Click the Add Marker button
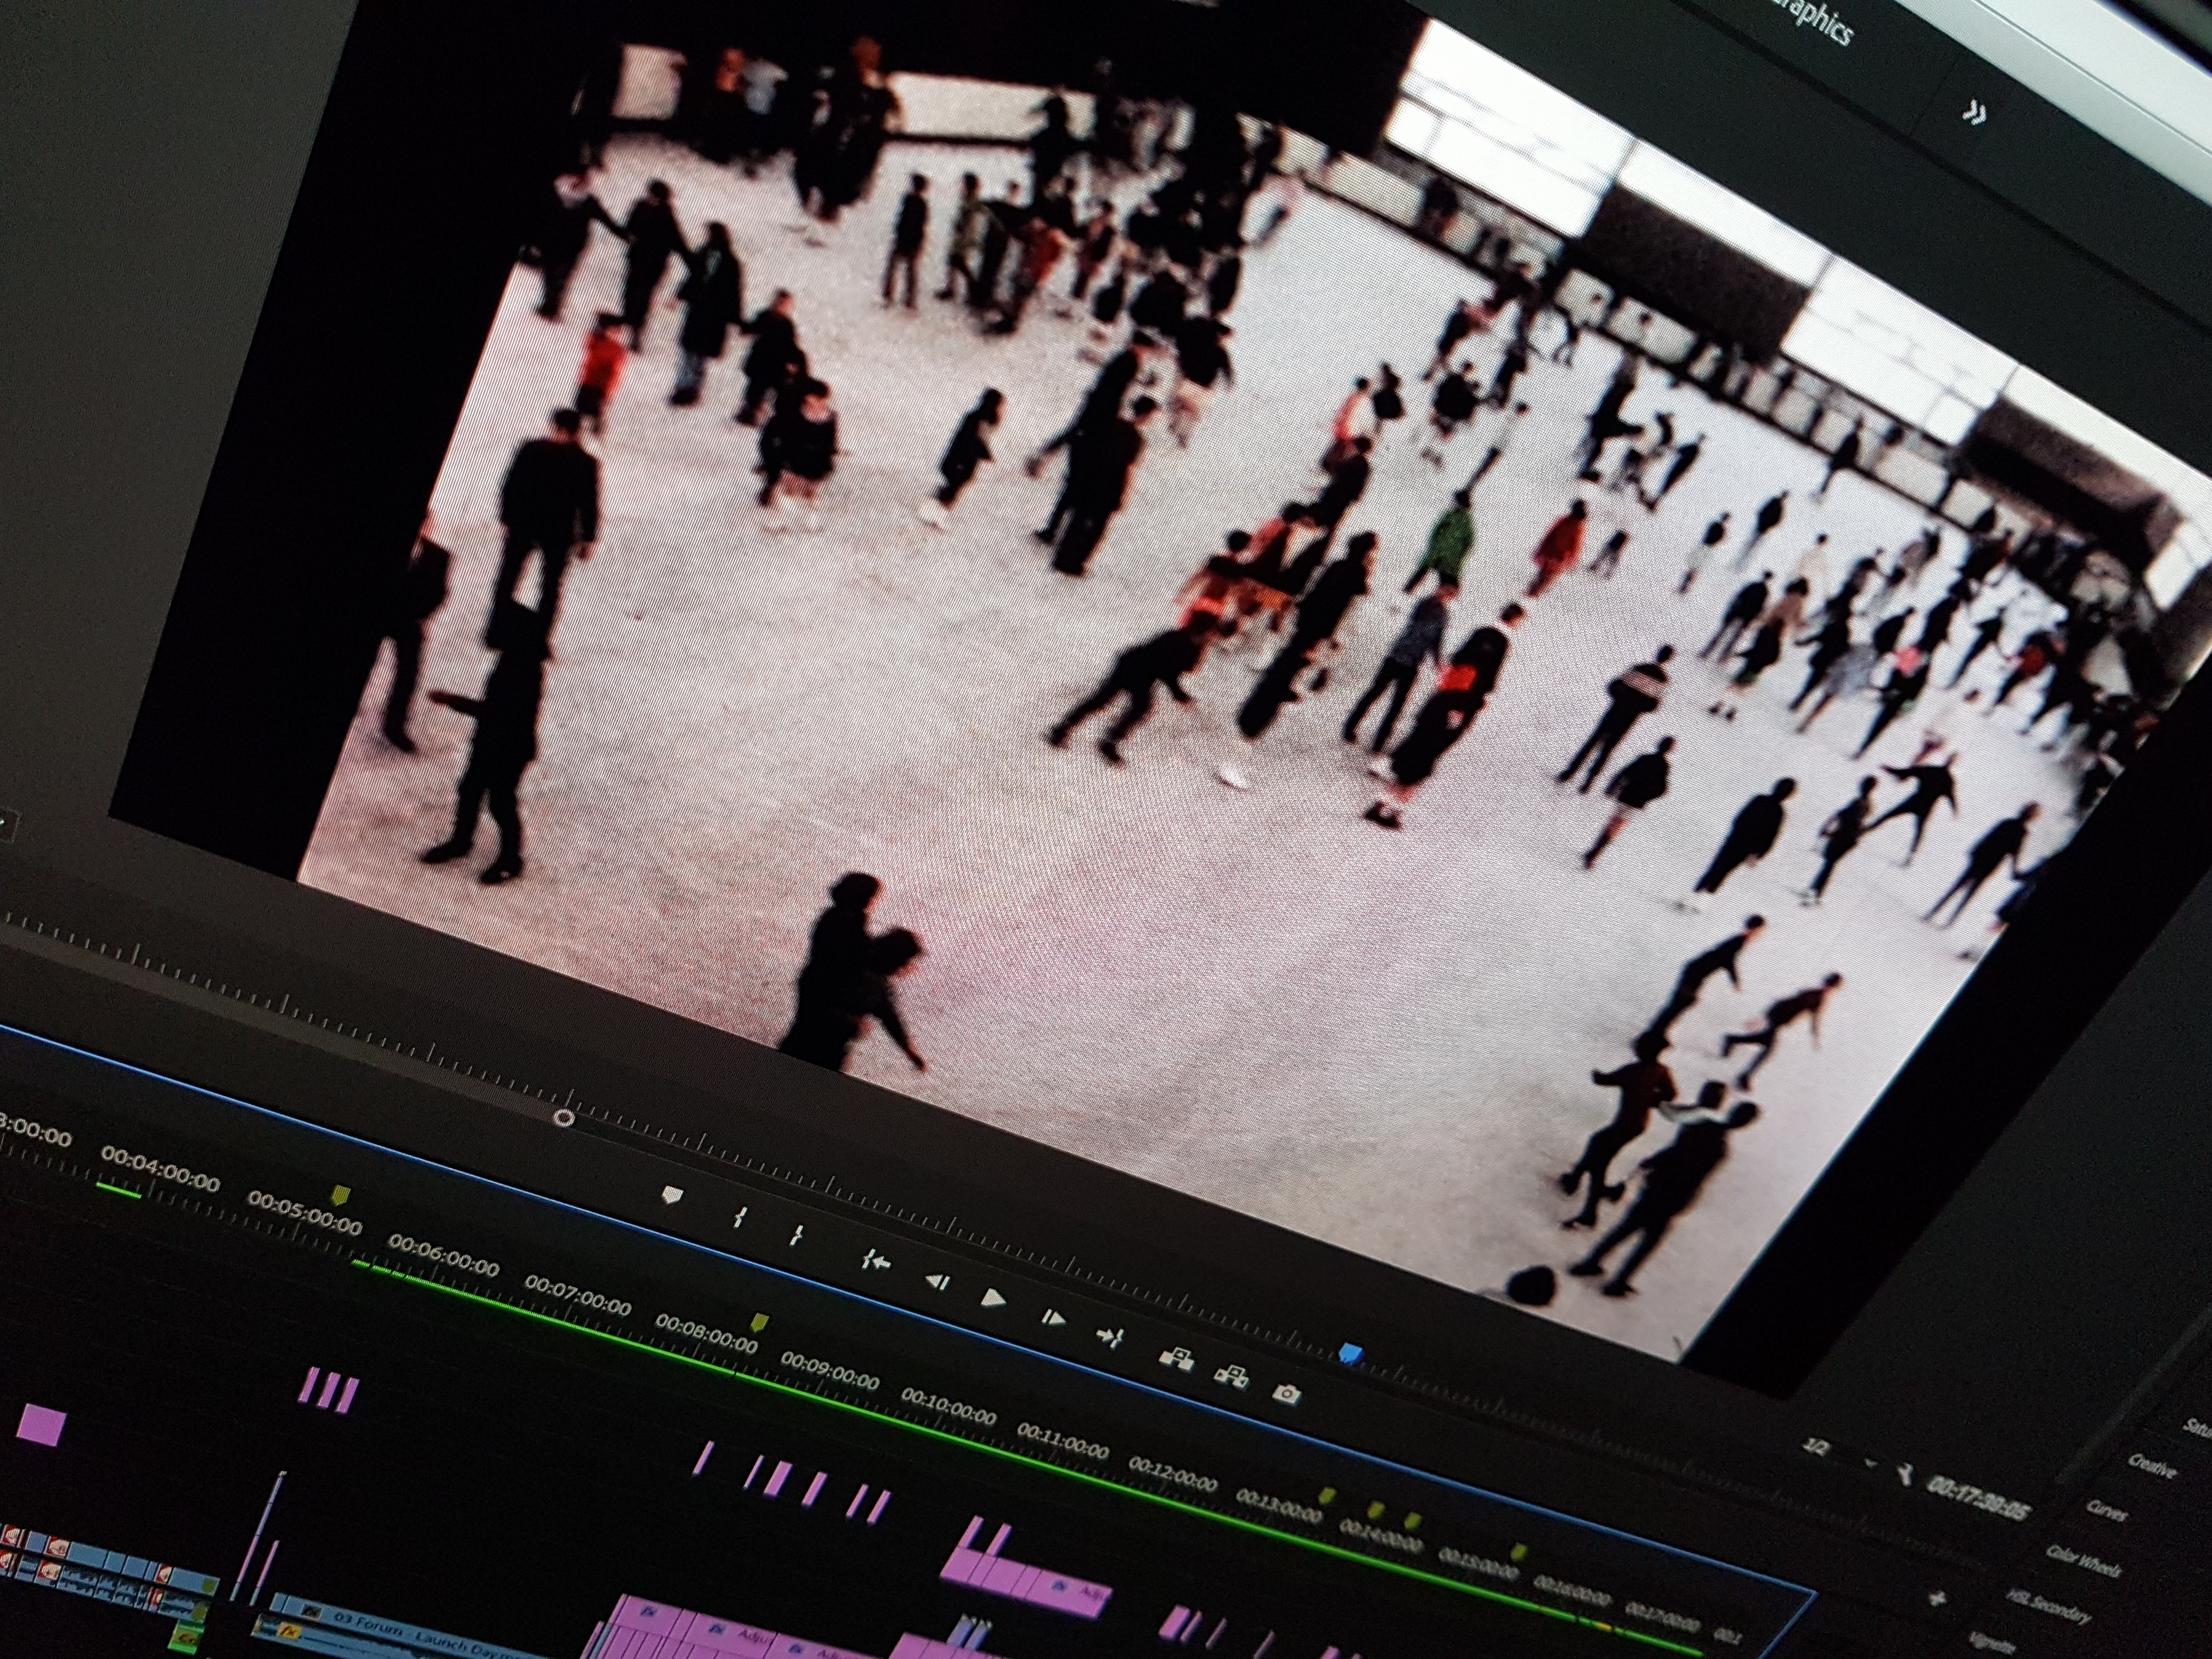Viewport: 2212px width, 1659px height. tap(672, 1194)
